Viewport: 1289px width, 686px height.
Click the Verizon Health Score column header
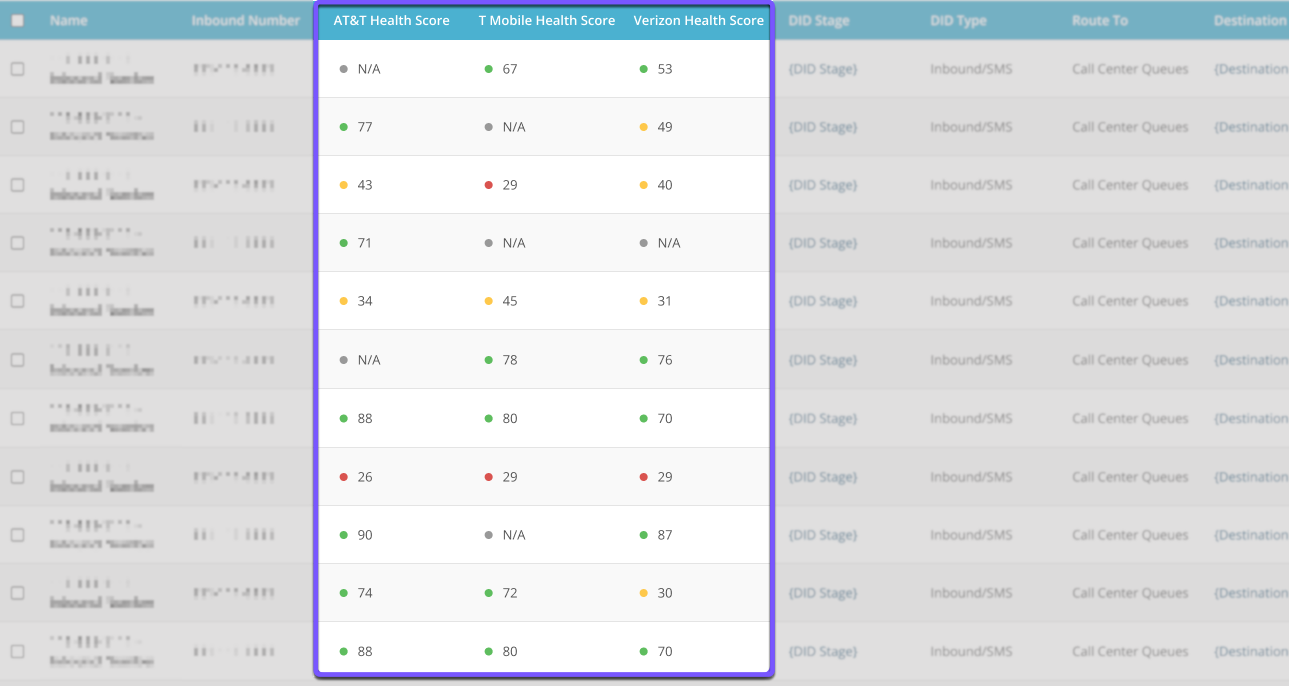pos(698,20)
